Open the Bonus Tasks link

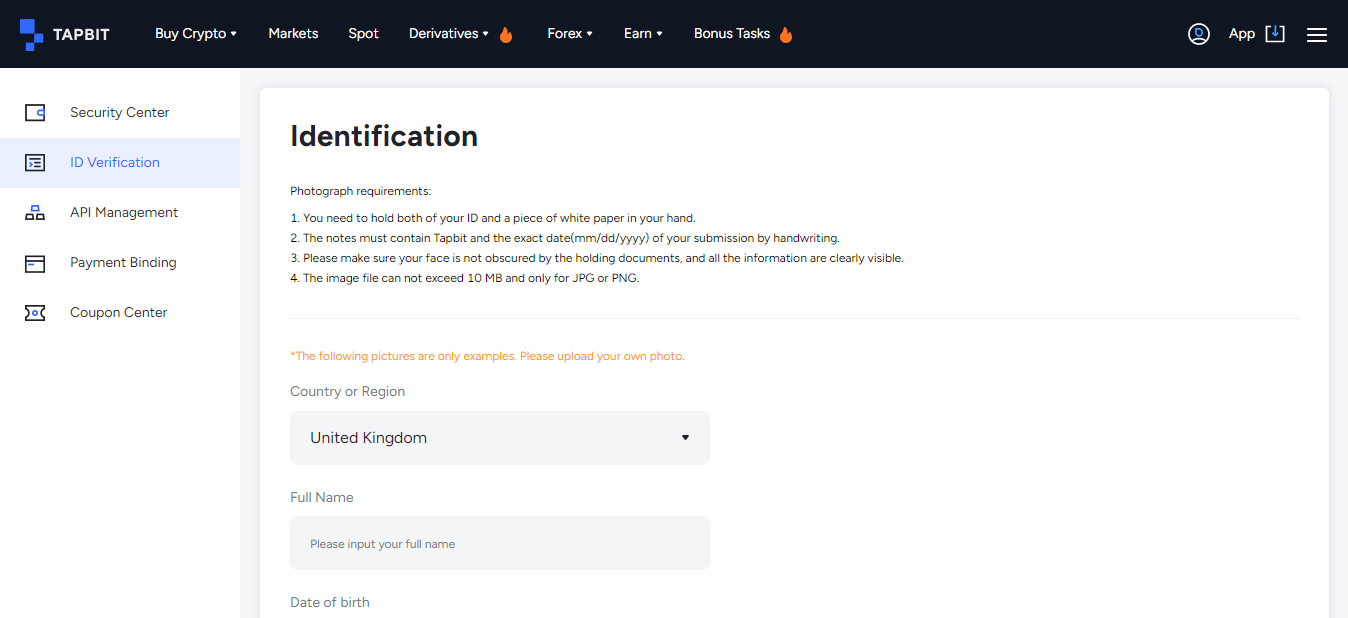click(x=732, y=34)
